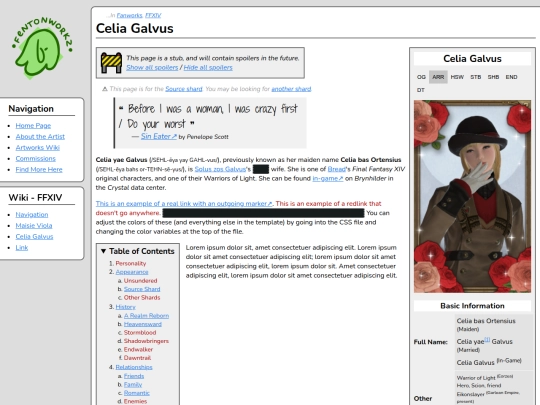The width and height of the screenshot is (540, 405).
Task: Jump to Stormblood subsection
Action: coord(140,333)
